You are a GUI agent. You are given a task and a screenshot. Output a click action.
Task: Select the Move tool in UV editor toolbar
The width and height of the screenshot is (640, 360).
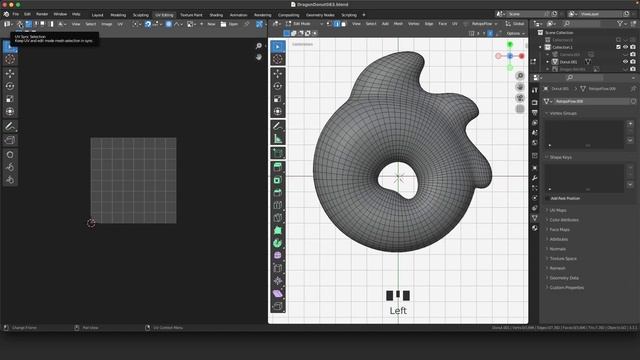pos(10,73)
